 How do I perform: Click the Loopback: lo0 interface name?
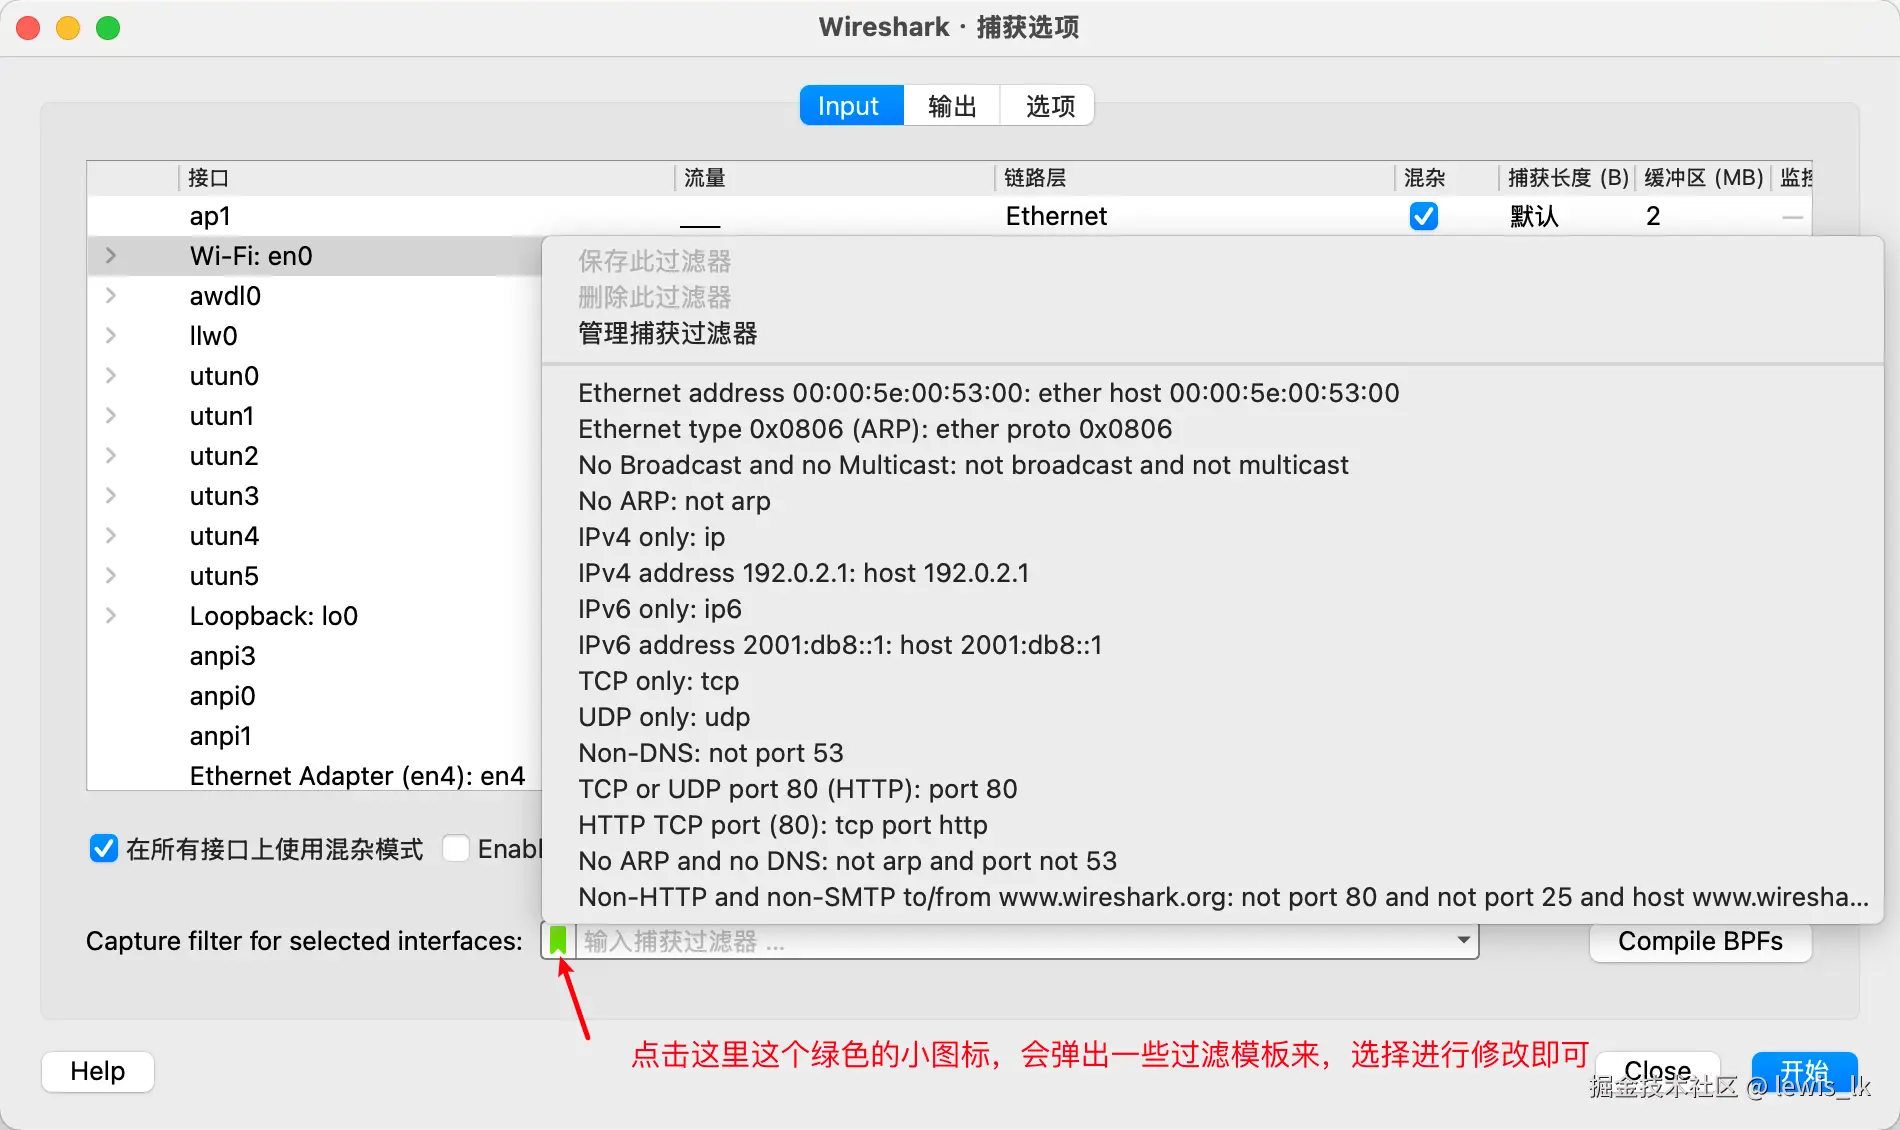[274, 616]
